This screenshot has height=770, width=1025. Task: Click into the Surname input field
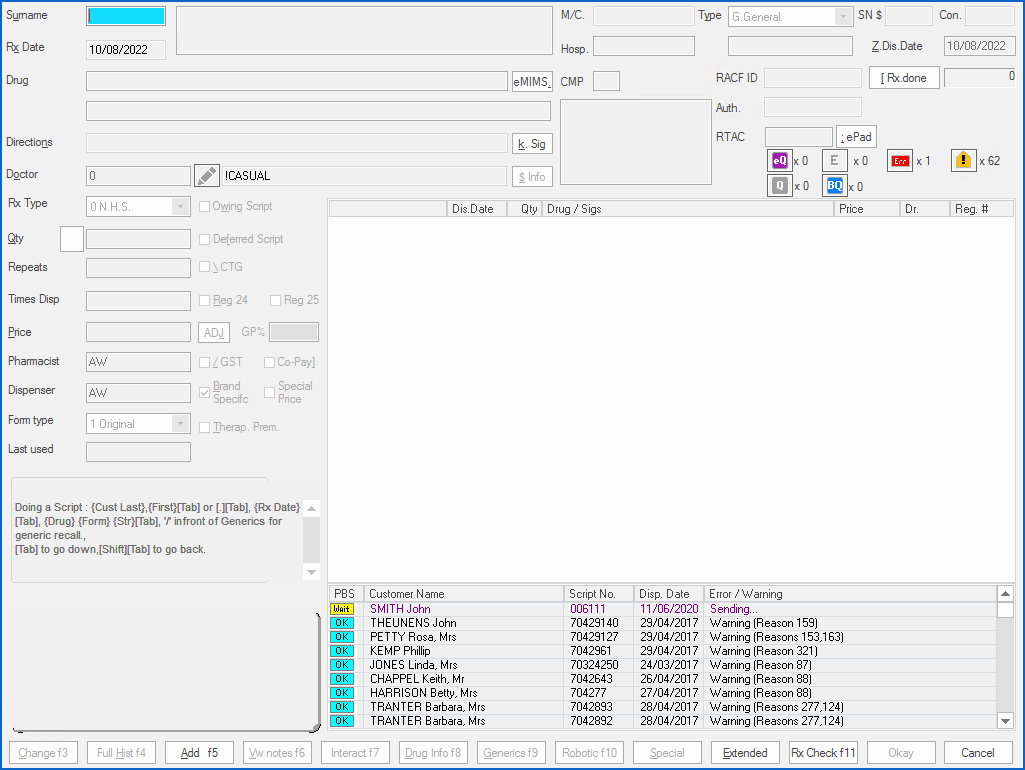[x=127, y=16]
